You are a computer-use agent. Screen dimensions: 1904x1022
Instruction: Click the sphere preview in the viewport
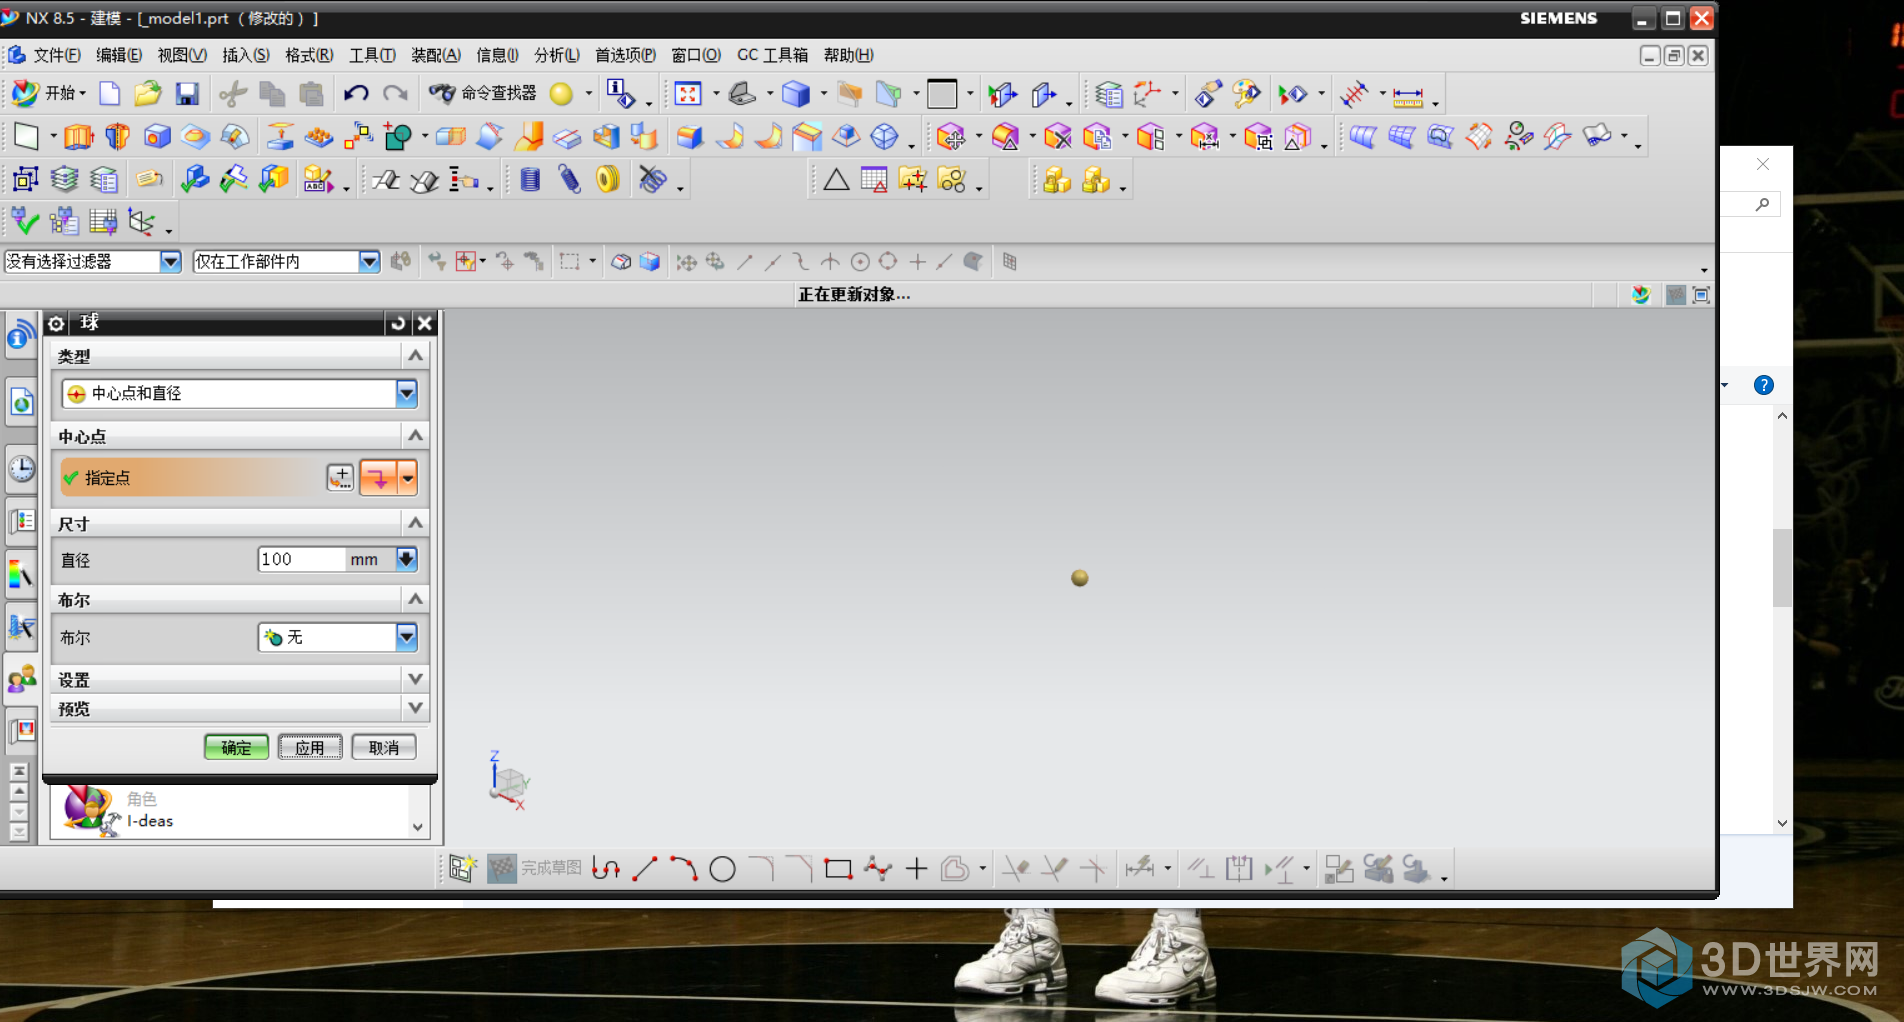click(1079, 577)
